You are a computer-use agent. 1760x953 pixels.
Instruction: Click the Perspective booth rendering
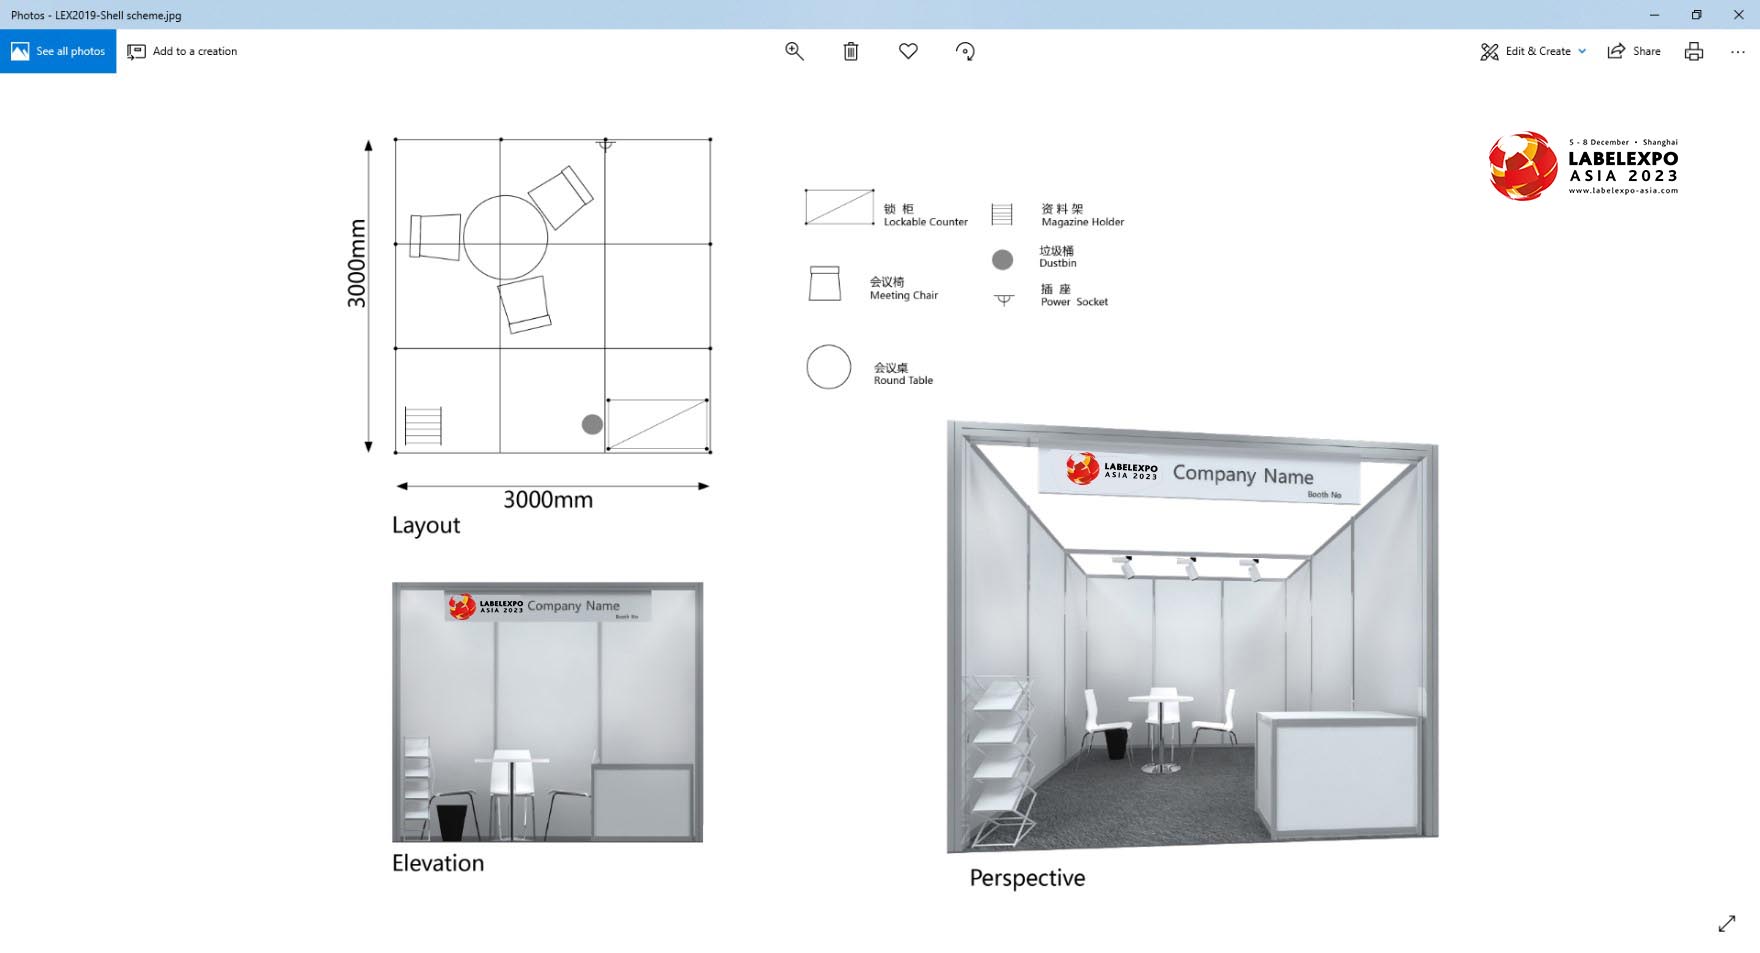click(1192, 637)
